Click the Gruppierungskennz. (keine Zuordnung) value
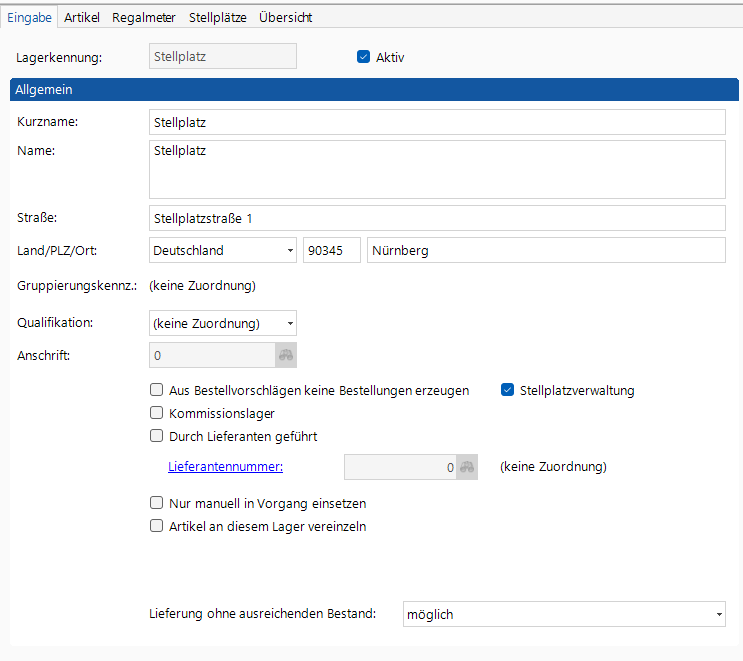Screen dimensions: 743x661 point(202,286)
